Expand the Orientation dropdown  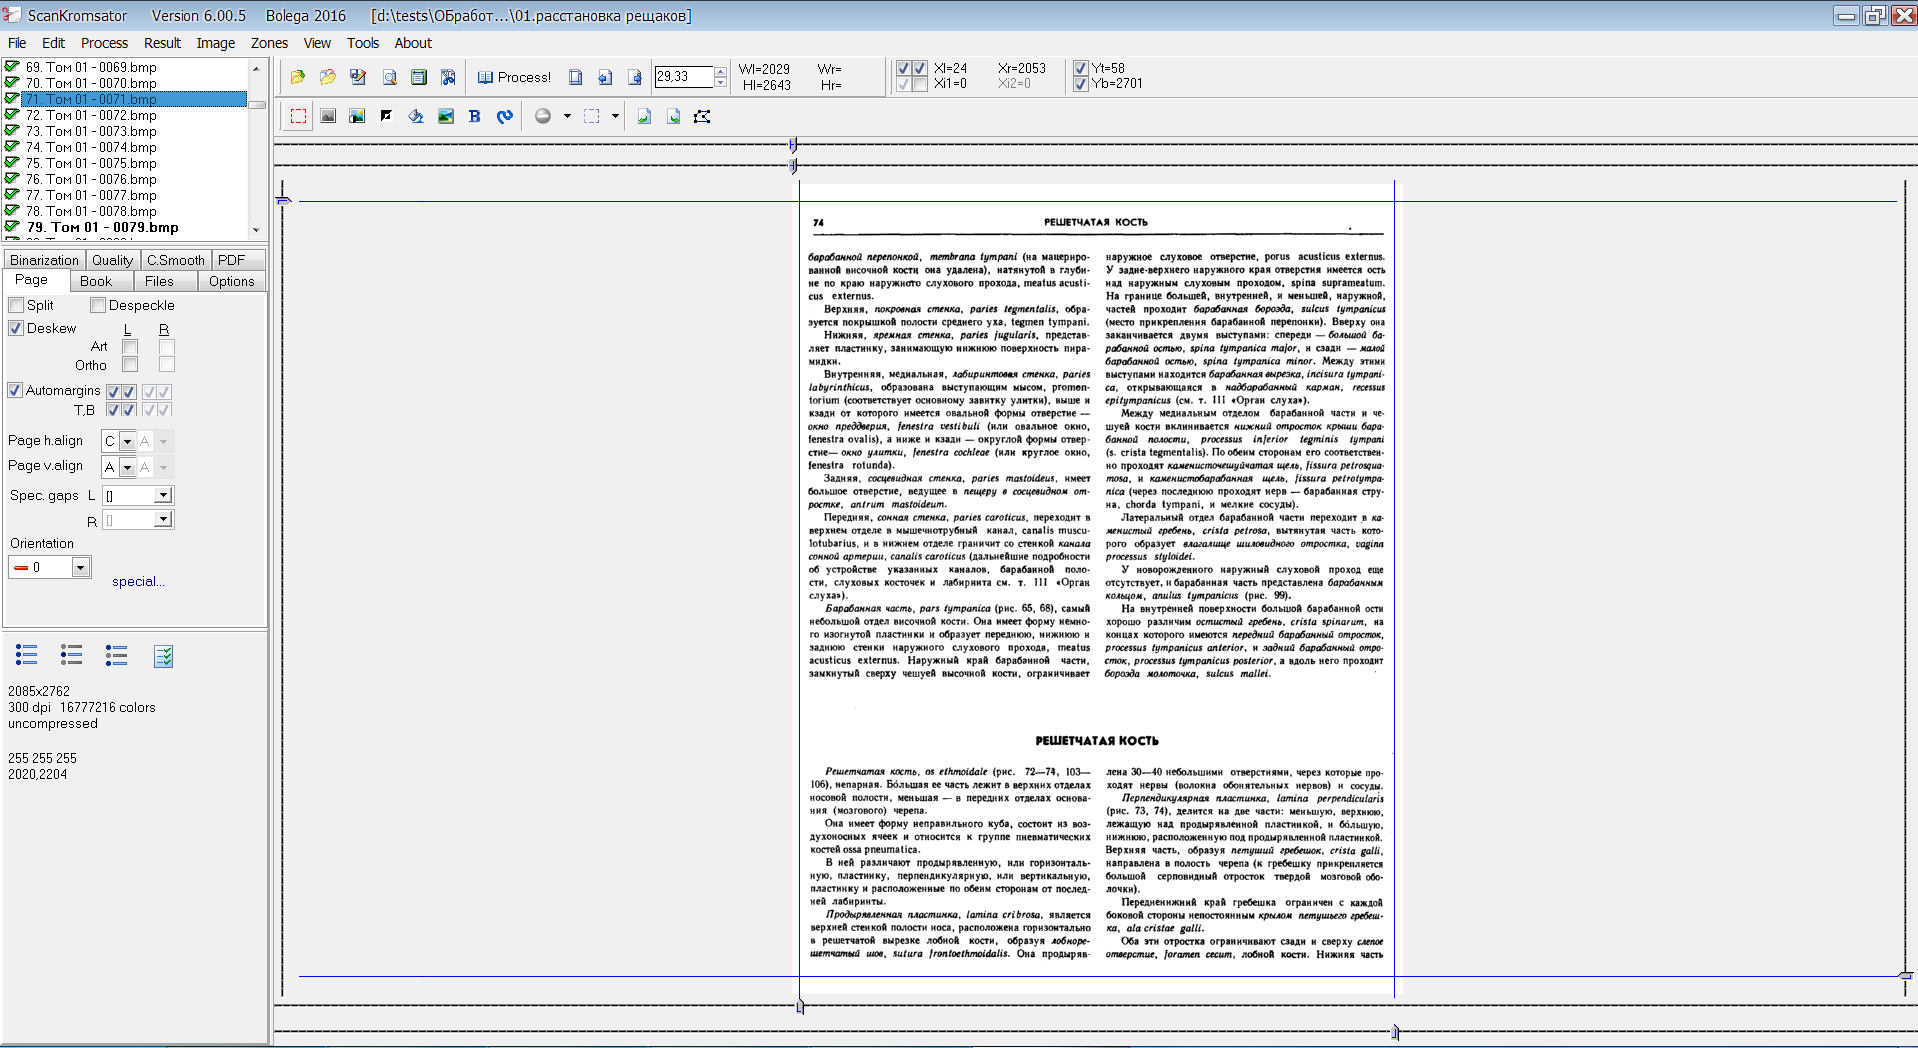80,567
